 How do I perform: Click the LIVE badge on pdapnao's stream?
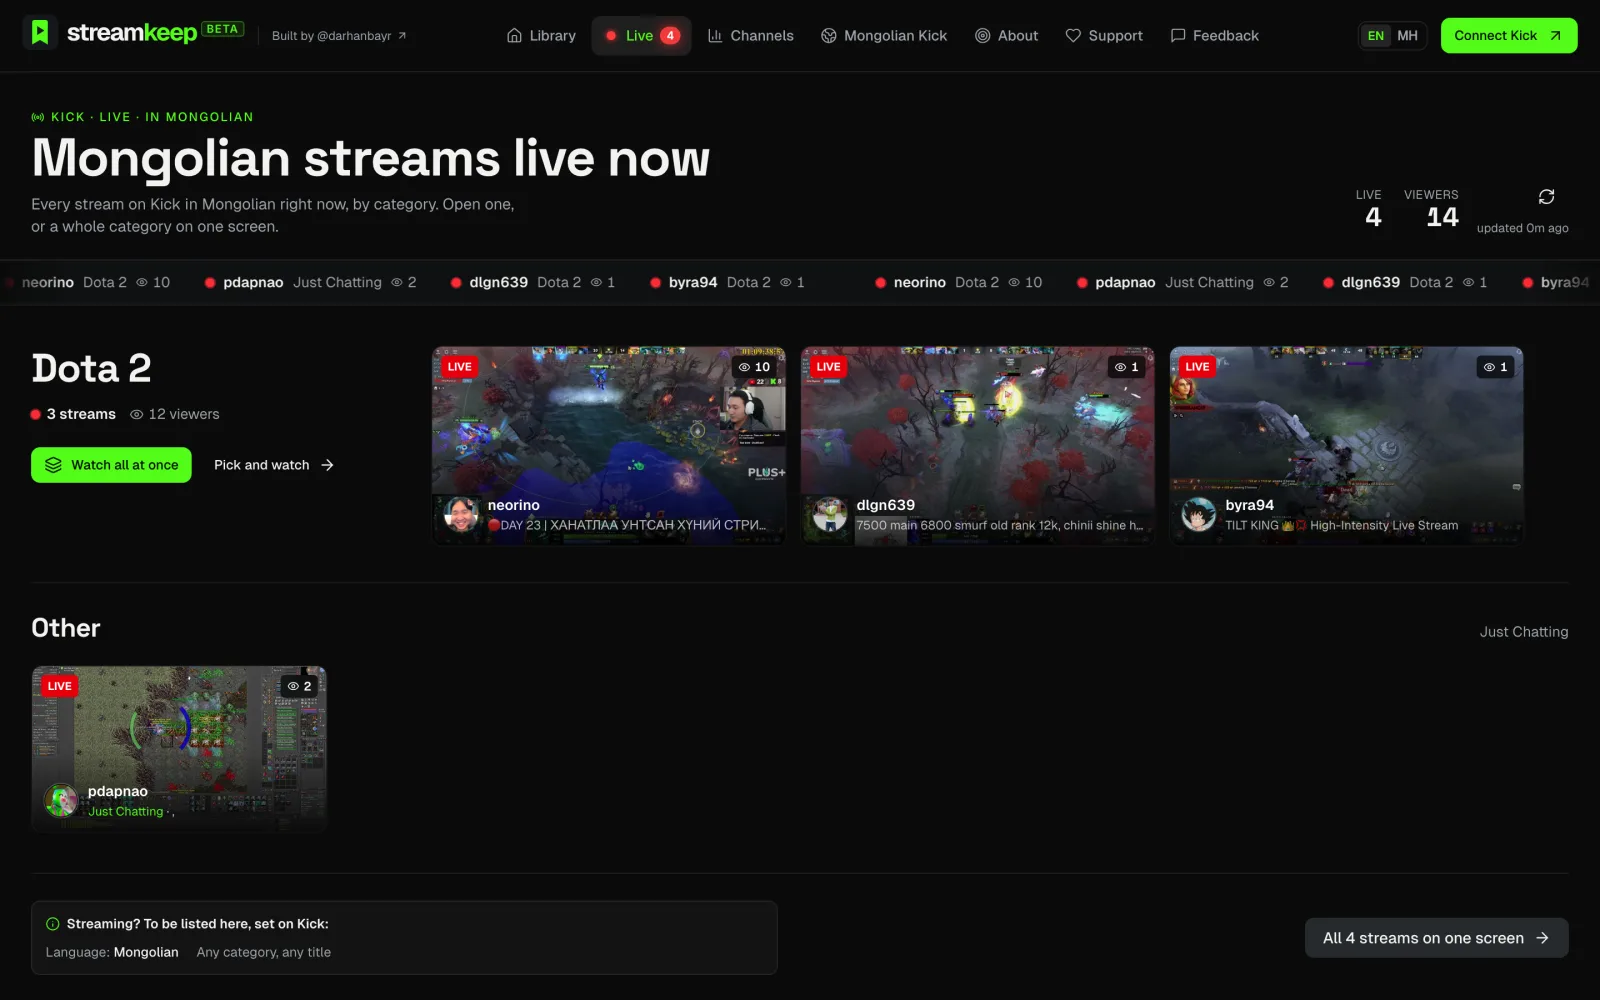coord(60,686)
